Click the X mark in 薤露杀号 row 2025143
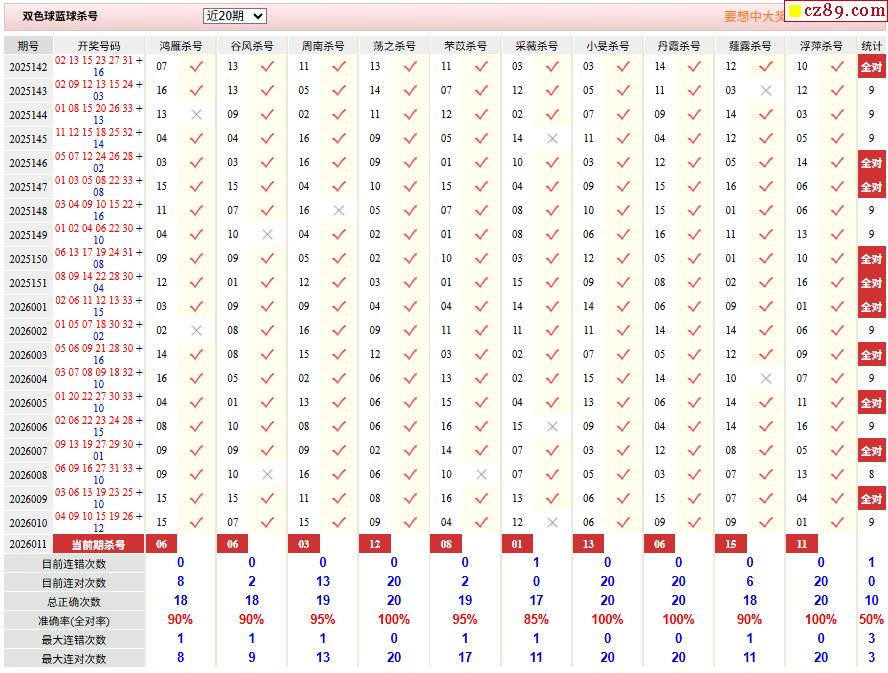 pyautogui.click(x=766, y=91)
